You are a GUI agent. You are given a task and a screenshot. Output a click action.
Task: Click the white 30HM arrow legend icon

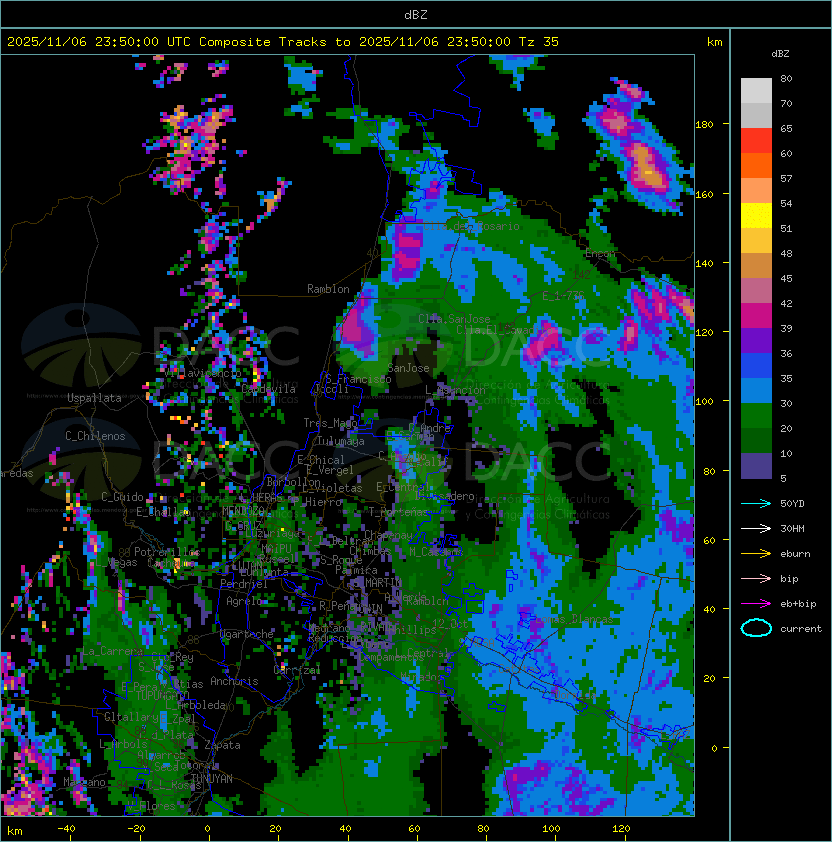[756, 528]
